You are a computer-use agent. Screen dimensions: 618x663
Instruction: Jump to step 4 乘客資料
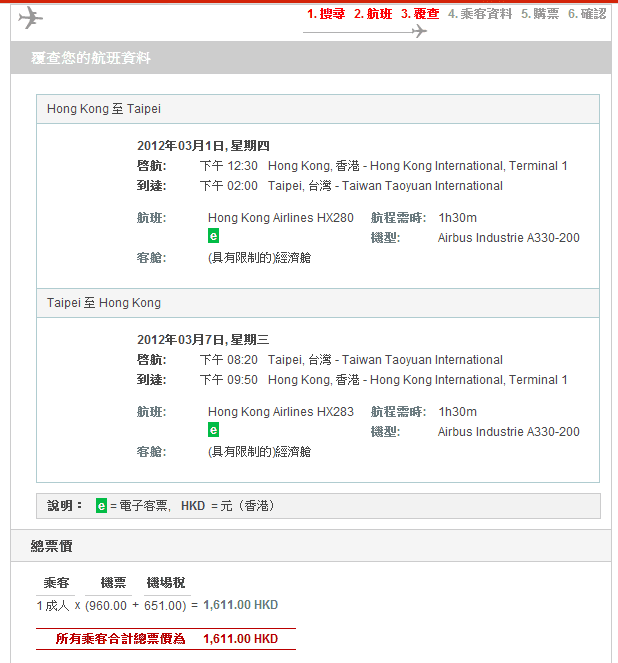coord(480,14)
